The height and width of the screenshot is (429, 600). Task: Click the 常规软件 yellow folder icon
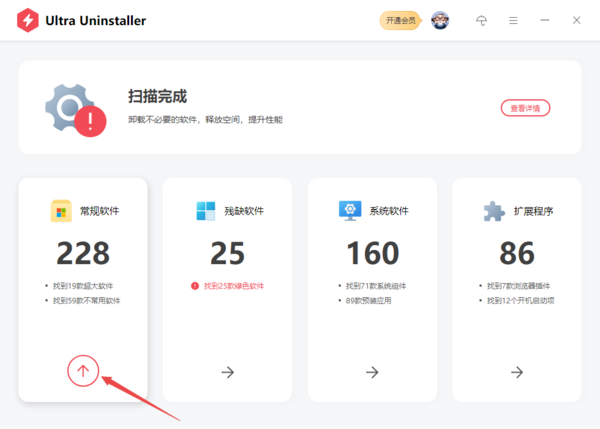pyautogui.click(x=62, y=211)
